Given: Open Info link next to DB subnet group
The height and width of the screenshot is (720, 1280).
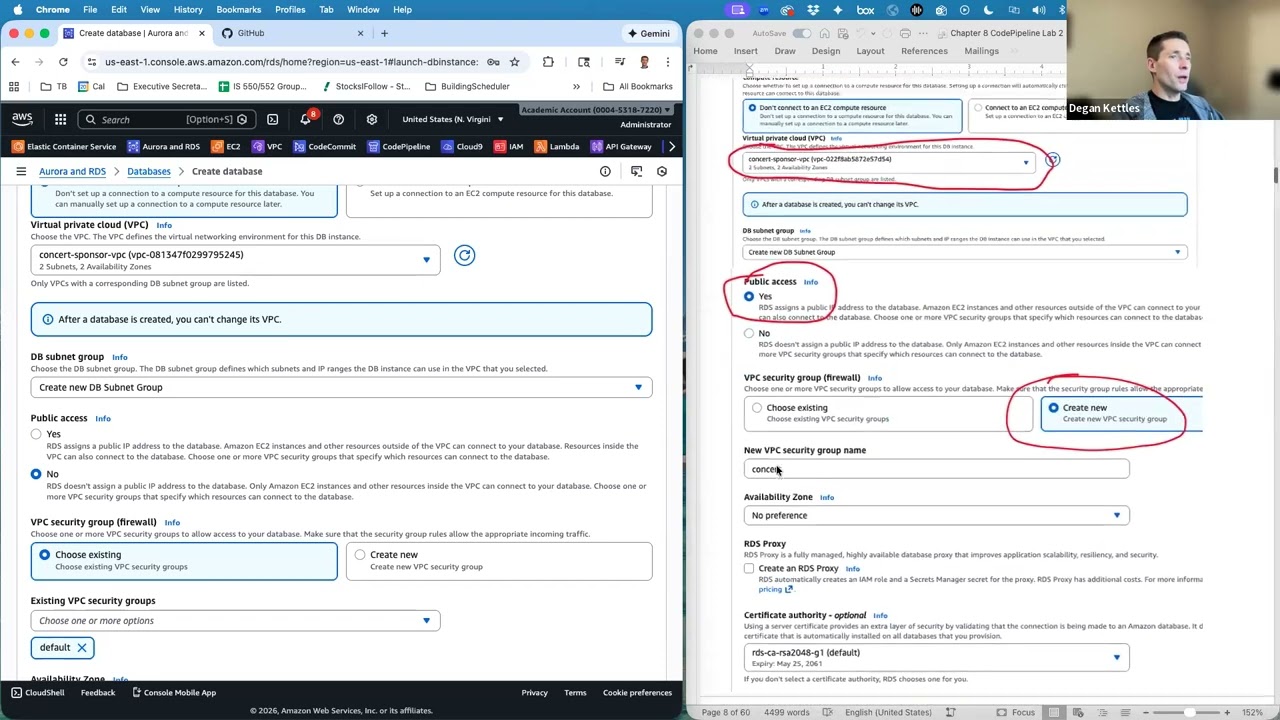Looking at the screenshot, I should [x=120, y=357].
